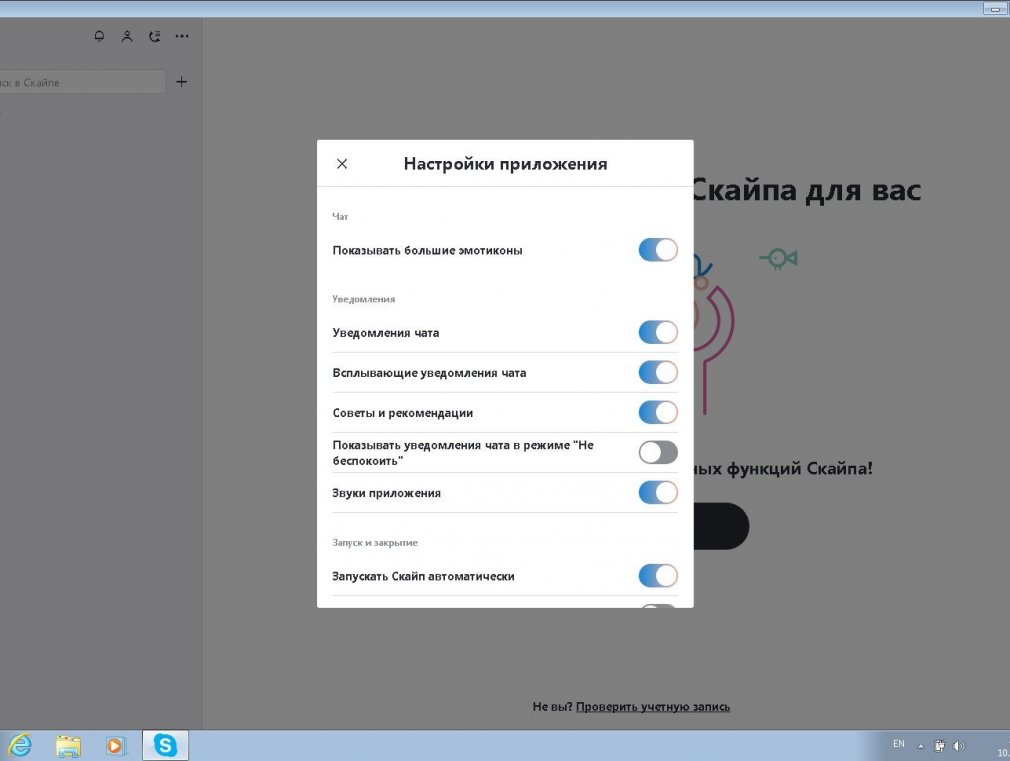This screenshot has width=1010, height=761.
Task: Click the dark rounded button behind the dialog
Action: 721,526
